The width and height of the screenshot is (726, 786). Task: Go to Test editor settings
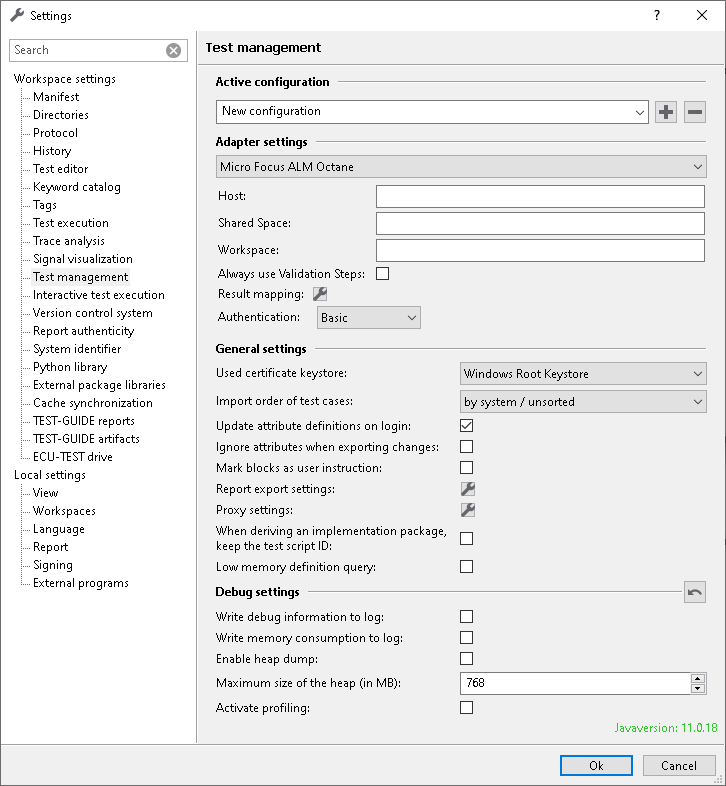[61, 169]
